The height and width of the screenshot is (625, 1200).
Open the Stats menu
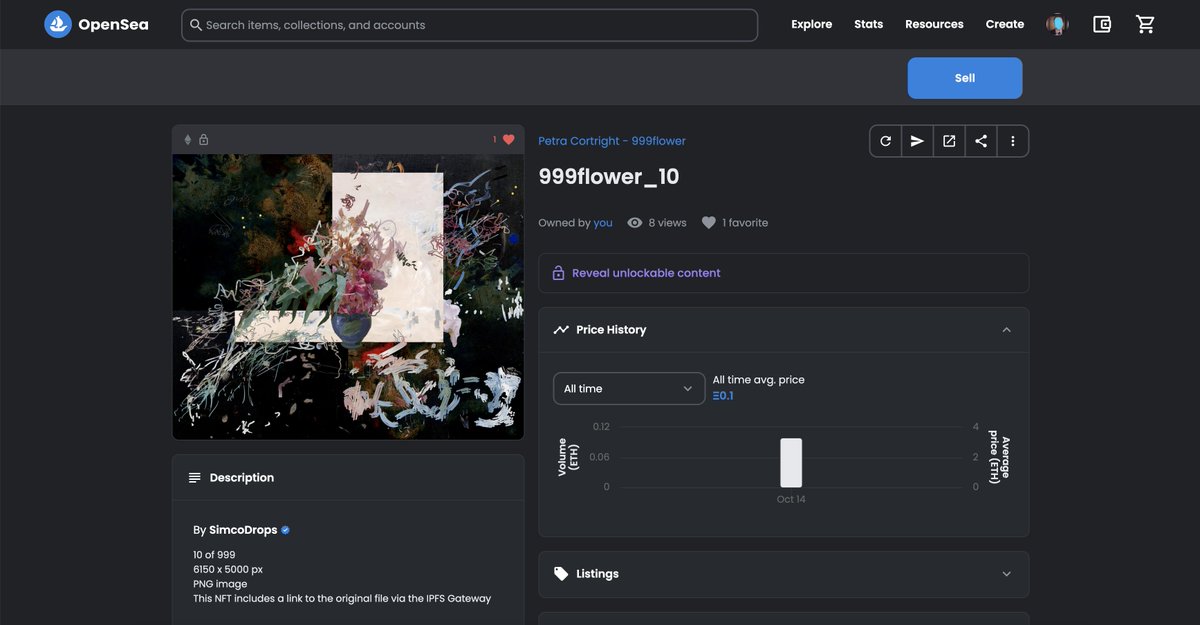869,24
